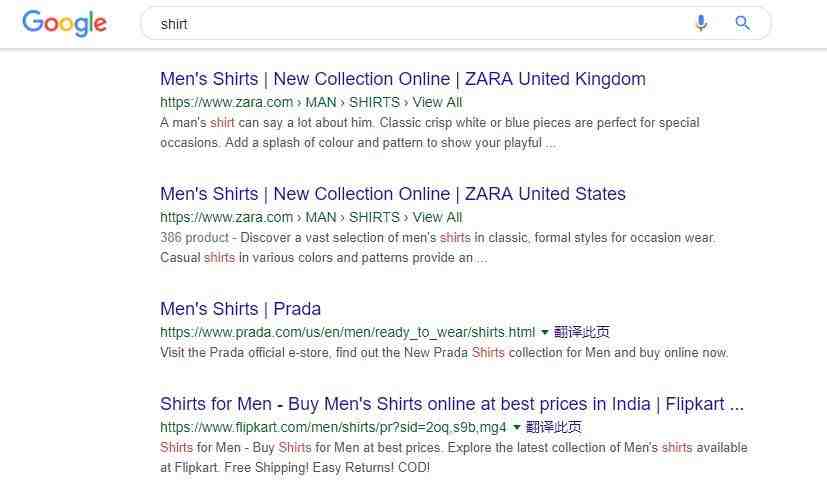Click the flipkart.com men/shirts URL
The image size is (827, 494).
click(x=333, y=427)
